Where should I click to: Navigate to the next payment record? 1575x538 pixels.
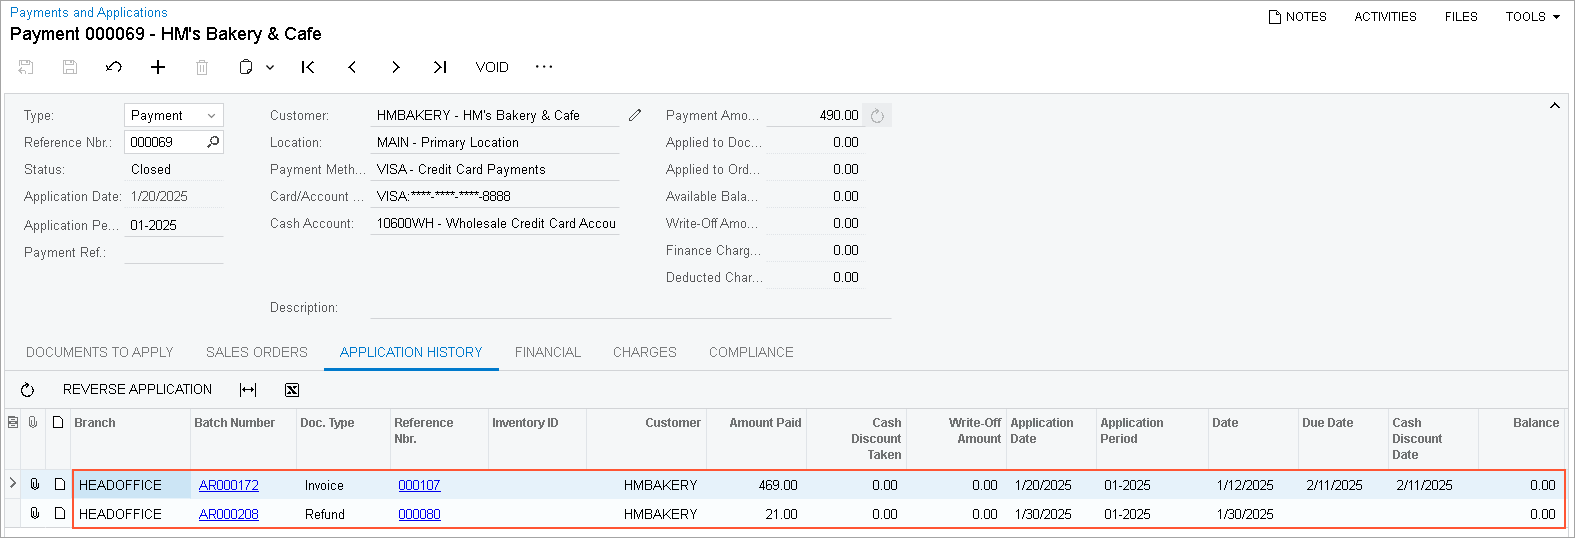tap(396, 67)
